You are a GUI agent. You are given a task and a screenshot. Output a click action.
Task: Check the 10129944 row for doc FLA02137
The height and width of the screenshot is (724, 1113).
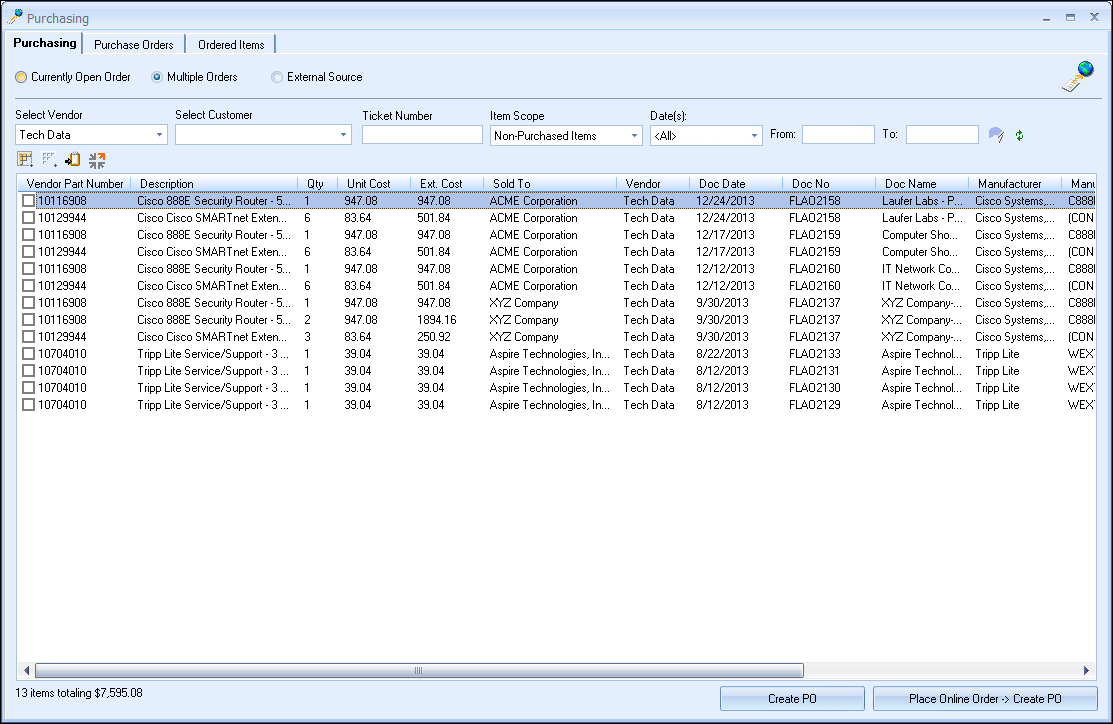[28, 337]
